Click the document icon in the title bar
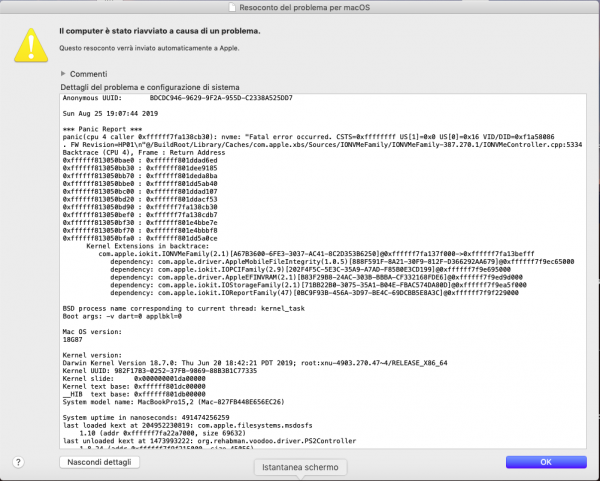600x481 pixels. 232,7
